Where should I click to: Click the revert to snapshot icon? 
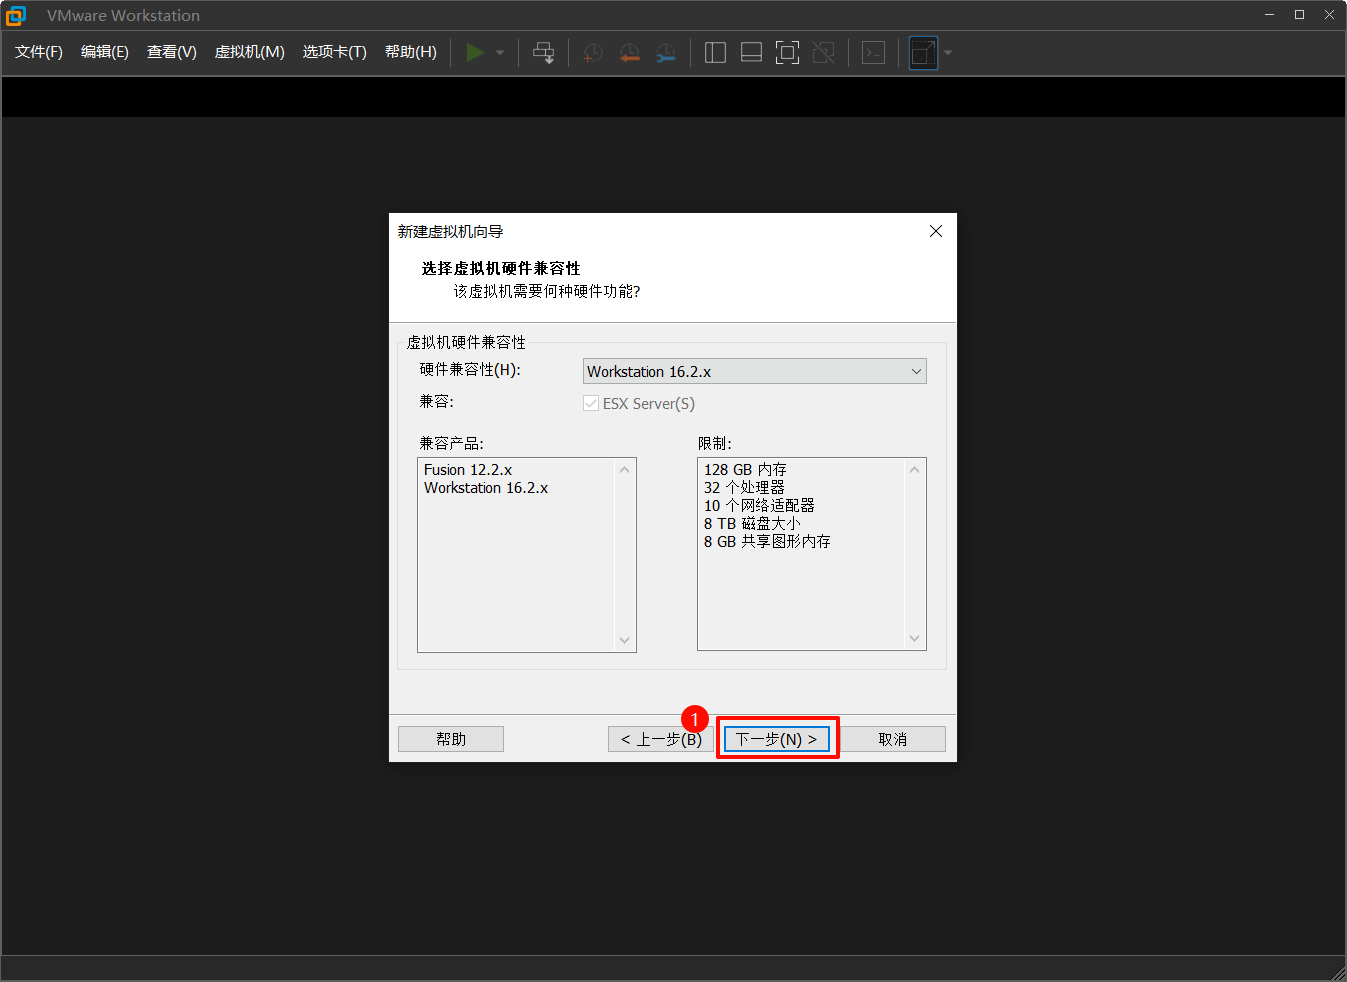pyautogui.click(x=629, y=53)
